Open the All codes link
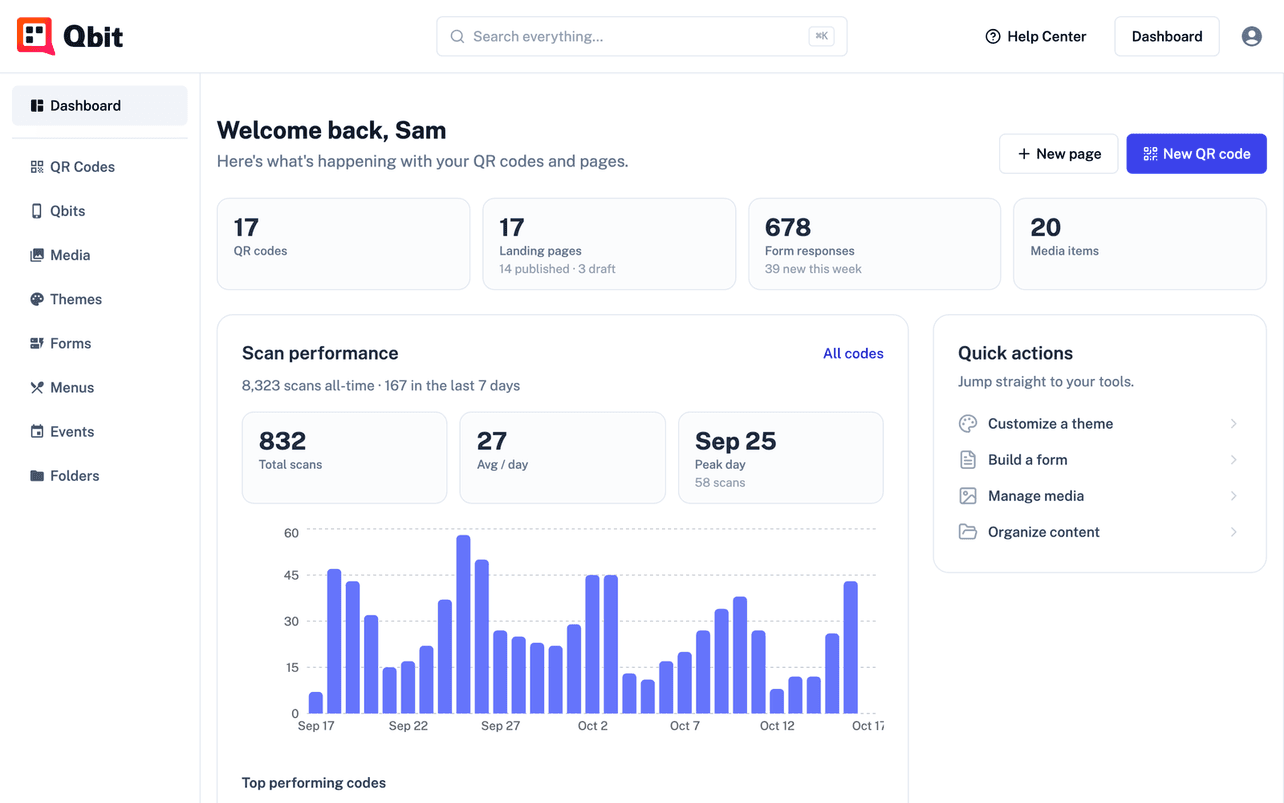 click(853, 353)
